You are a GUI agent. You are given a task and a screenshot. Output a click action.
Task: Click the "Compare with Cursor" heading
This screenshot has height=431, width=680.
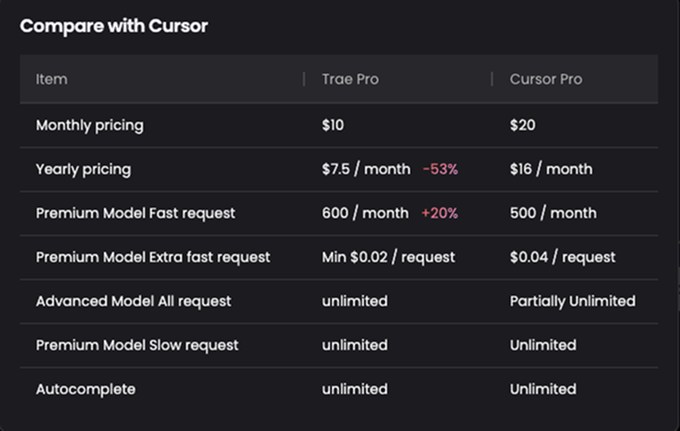coord(114,26)
